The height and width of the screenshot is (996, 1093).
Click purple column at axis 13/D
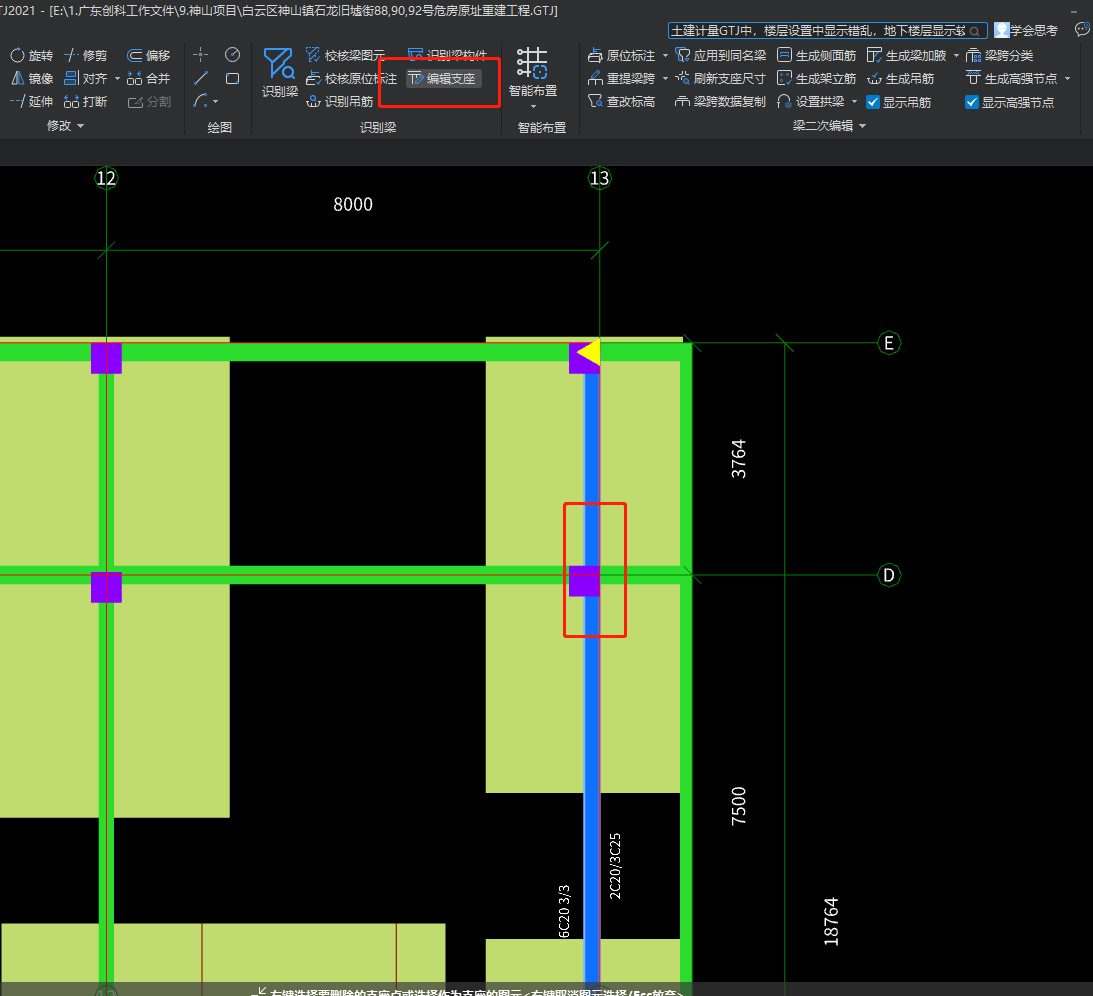[x=584, y=581]
